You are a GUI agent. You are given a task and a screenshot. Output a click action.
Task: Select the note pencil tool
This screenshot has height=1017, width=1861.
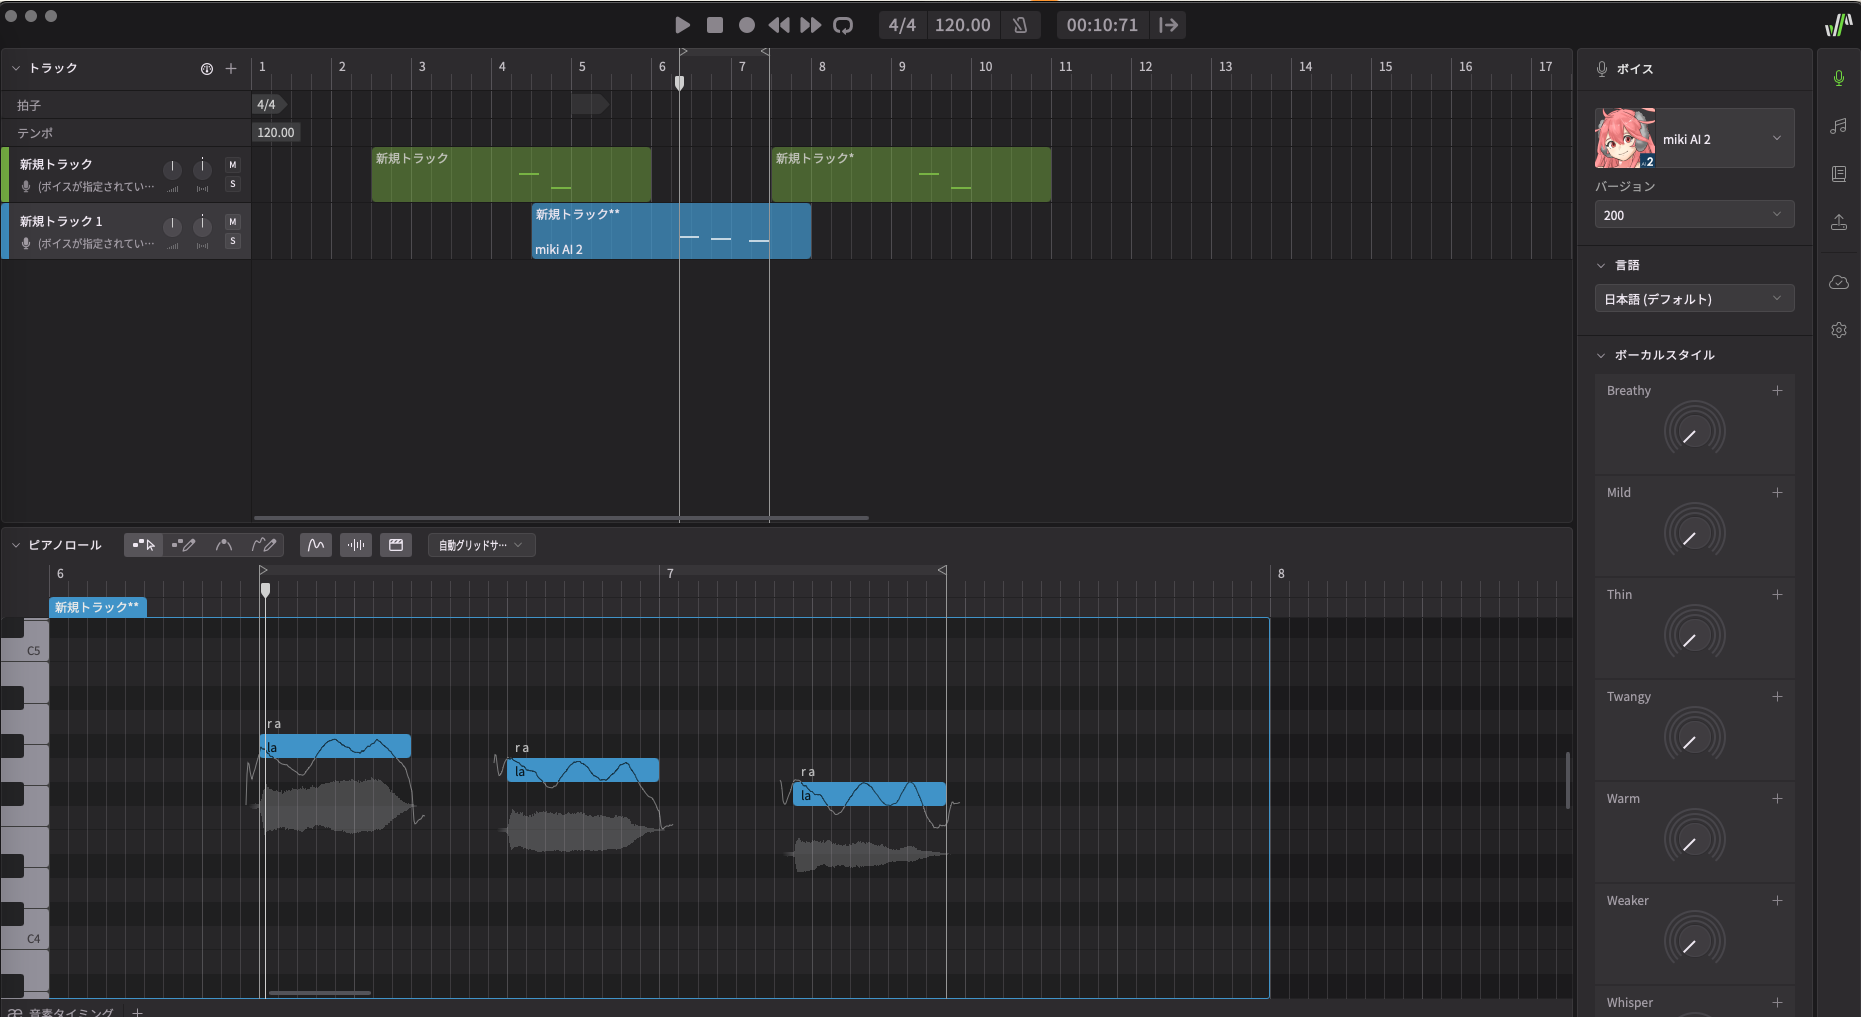(184, 545)
